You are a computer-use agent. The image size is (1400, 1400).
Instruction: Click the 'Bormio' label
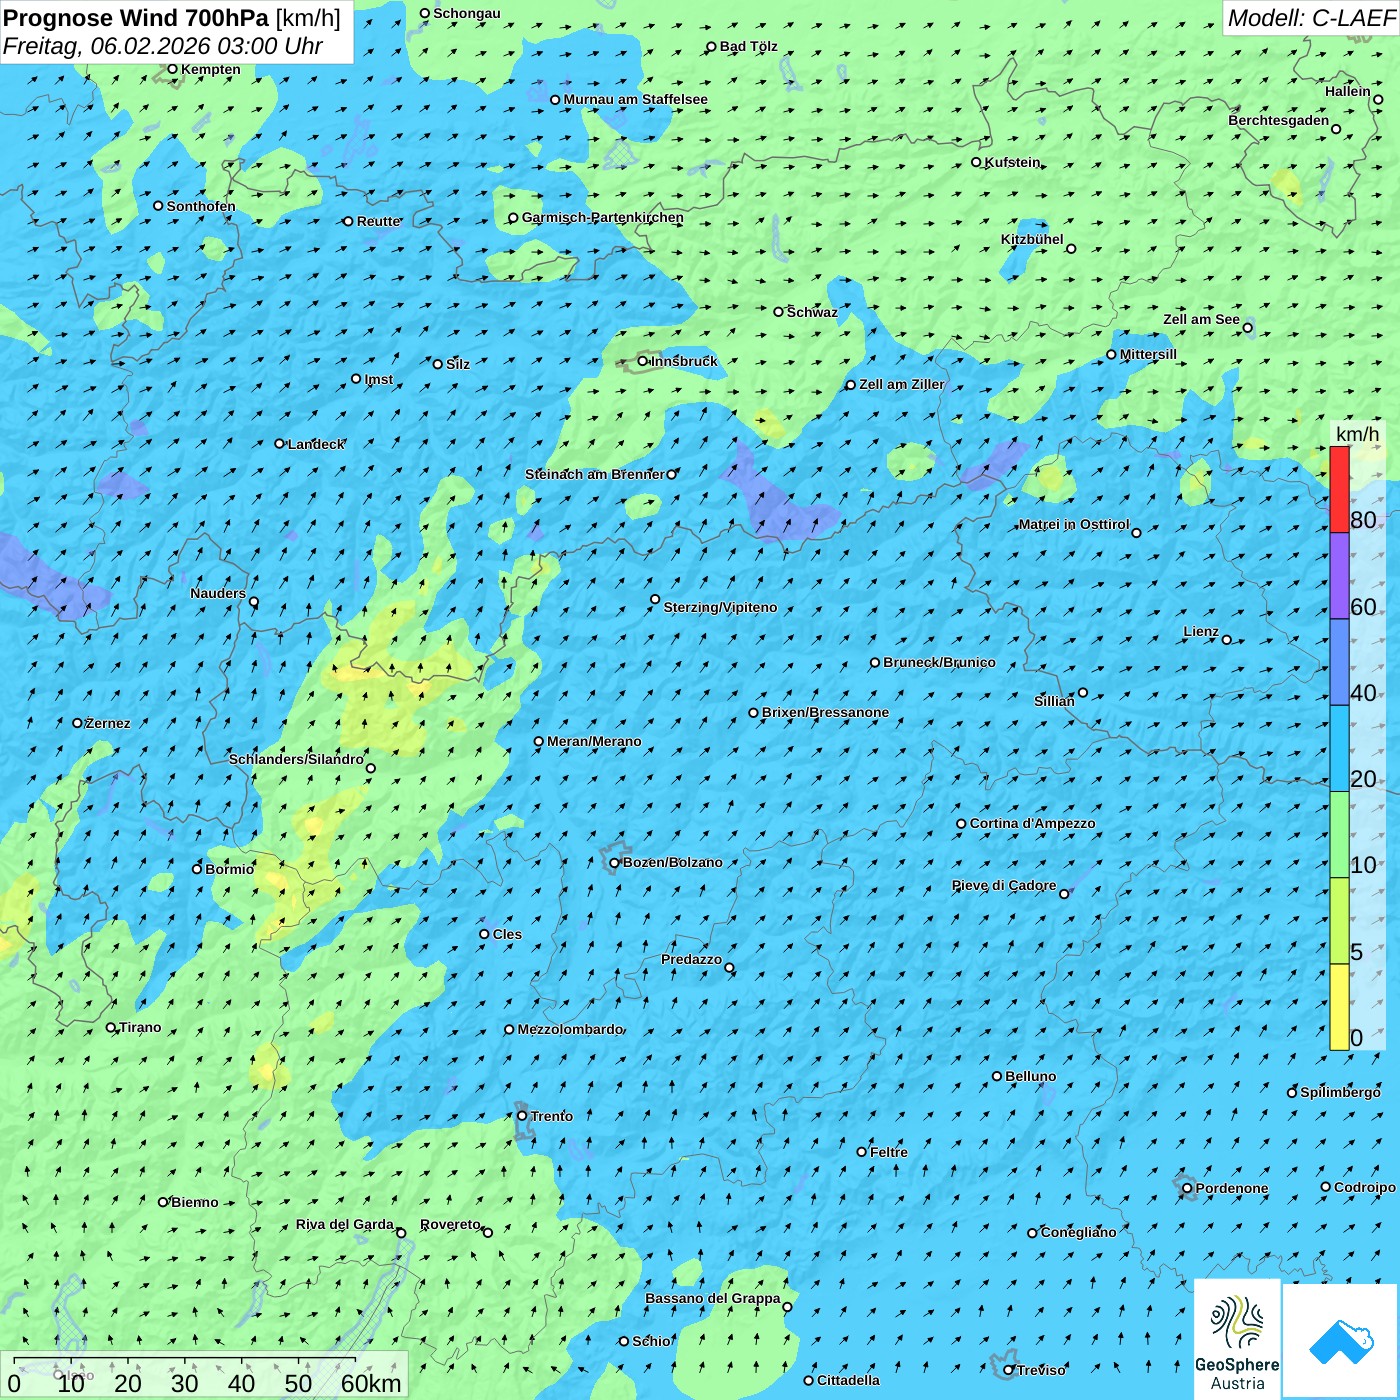[x=230, y=869]
